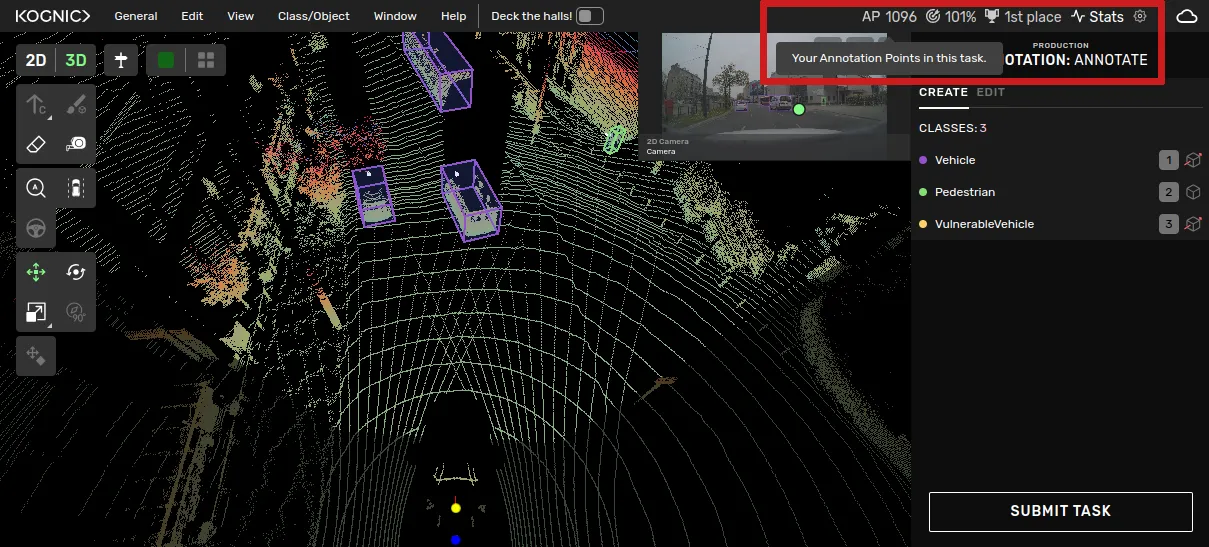Select the single green view layout
This screenshot has width=1209, height=547.
pyautogui.click(x=166, y=60)
